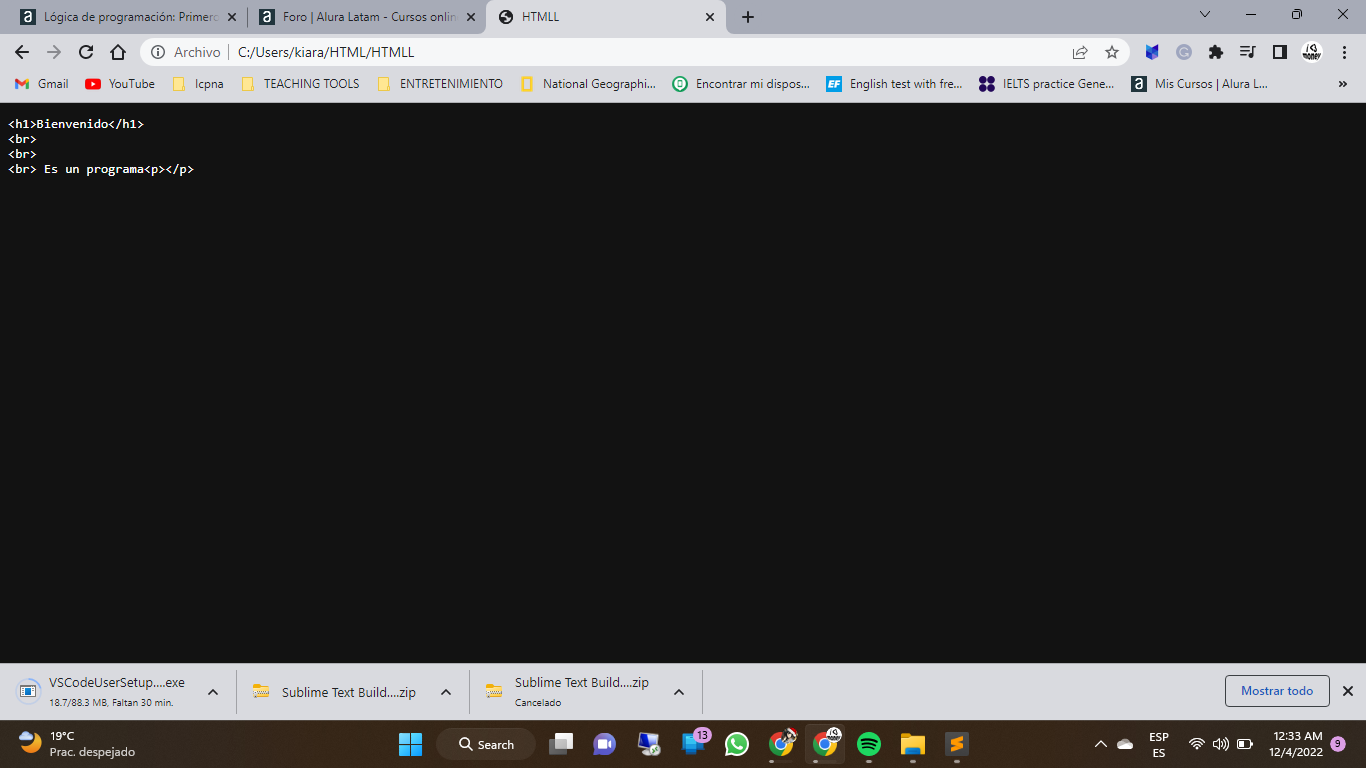The height and width of the screenshot is (768, 1366).
Task: Toggle the browser side panel
Action: 1279,52
